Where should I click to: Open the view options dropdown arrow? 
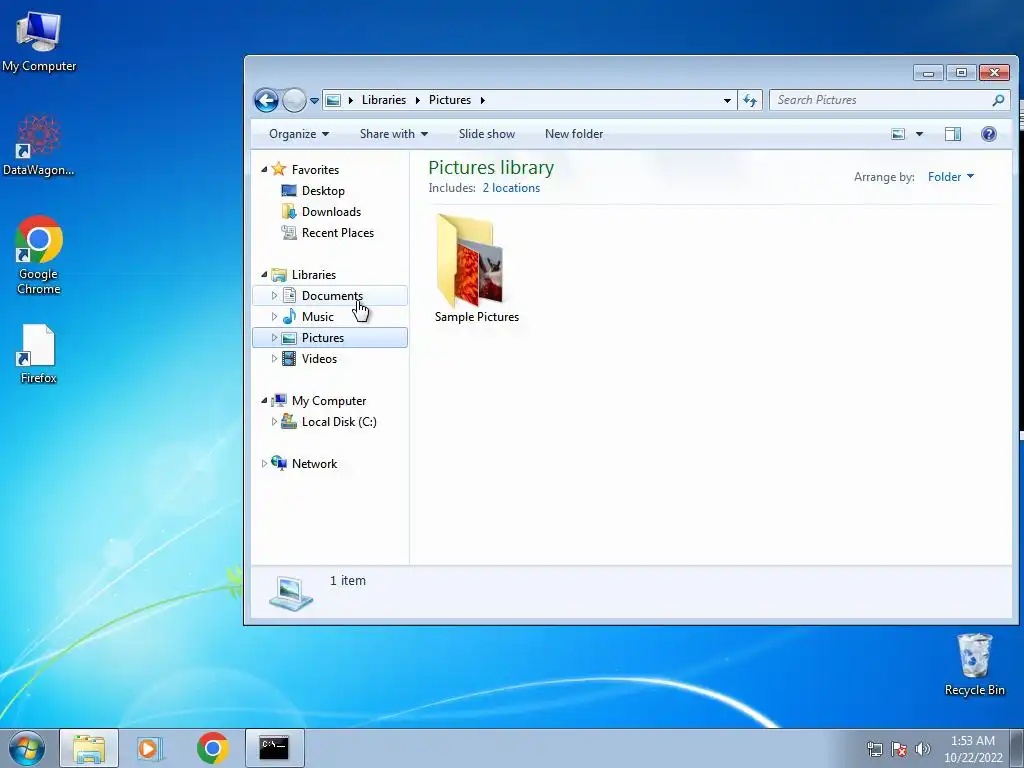(x=919, y=134)
